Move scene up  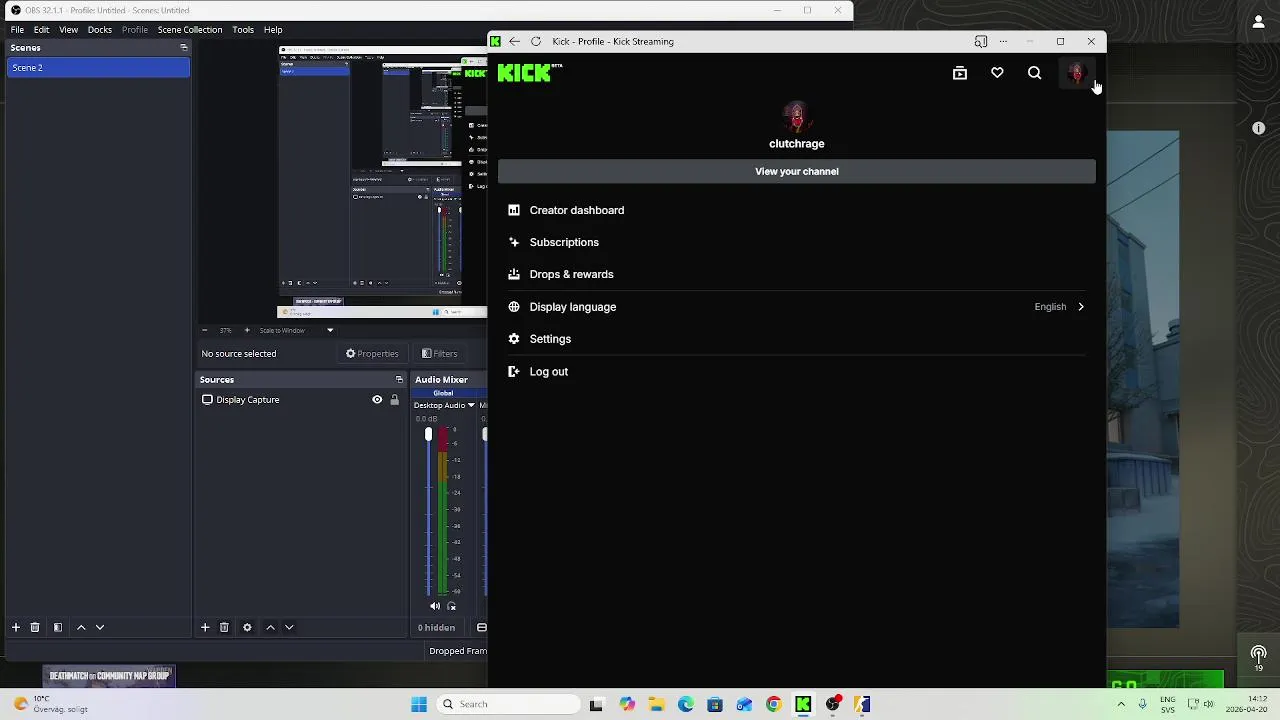point(81,627)
